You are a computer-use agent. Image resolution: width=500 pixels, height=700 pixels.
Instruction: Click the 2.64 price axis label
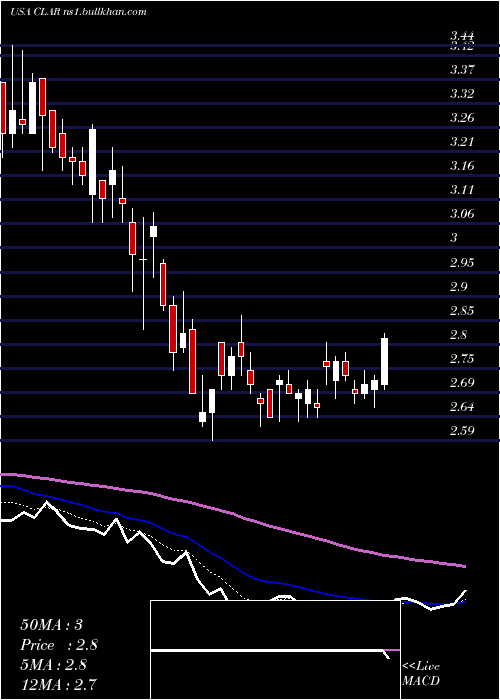[462, 407]
